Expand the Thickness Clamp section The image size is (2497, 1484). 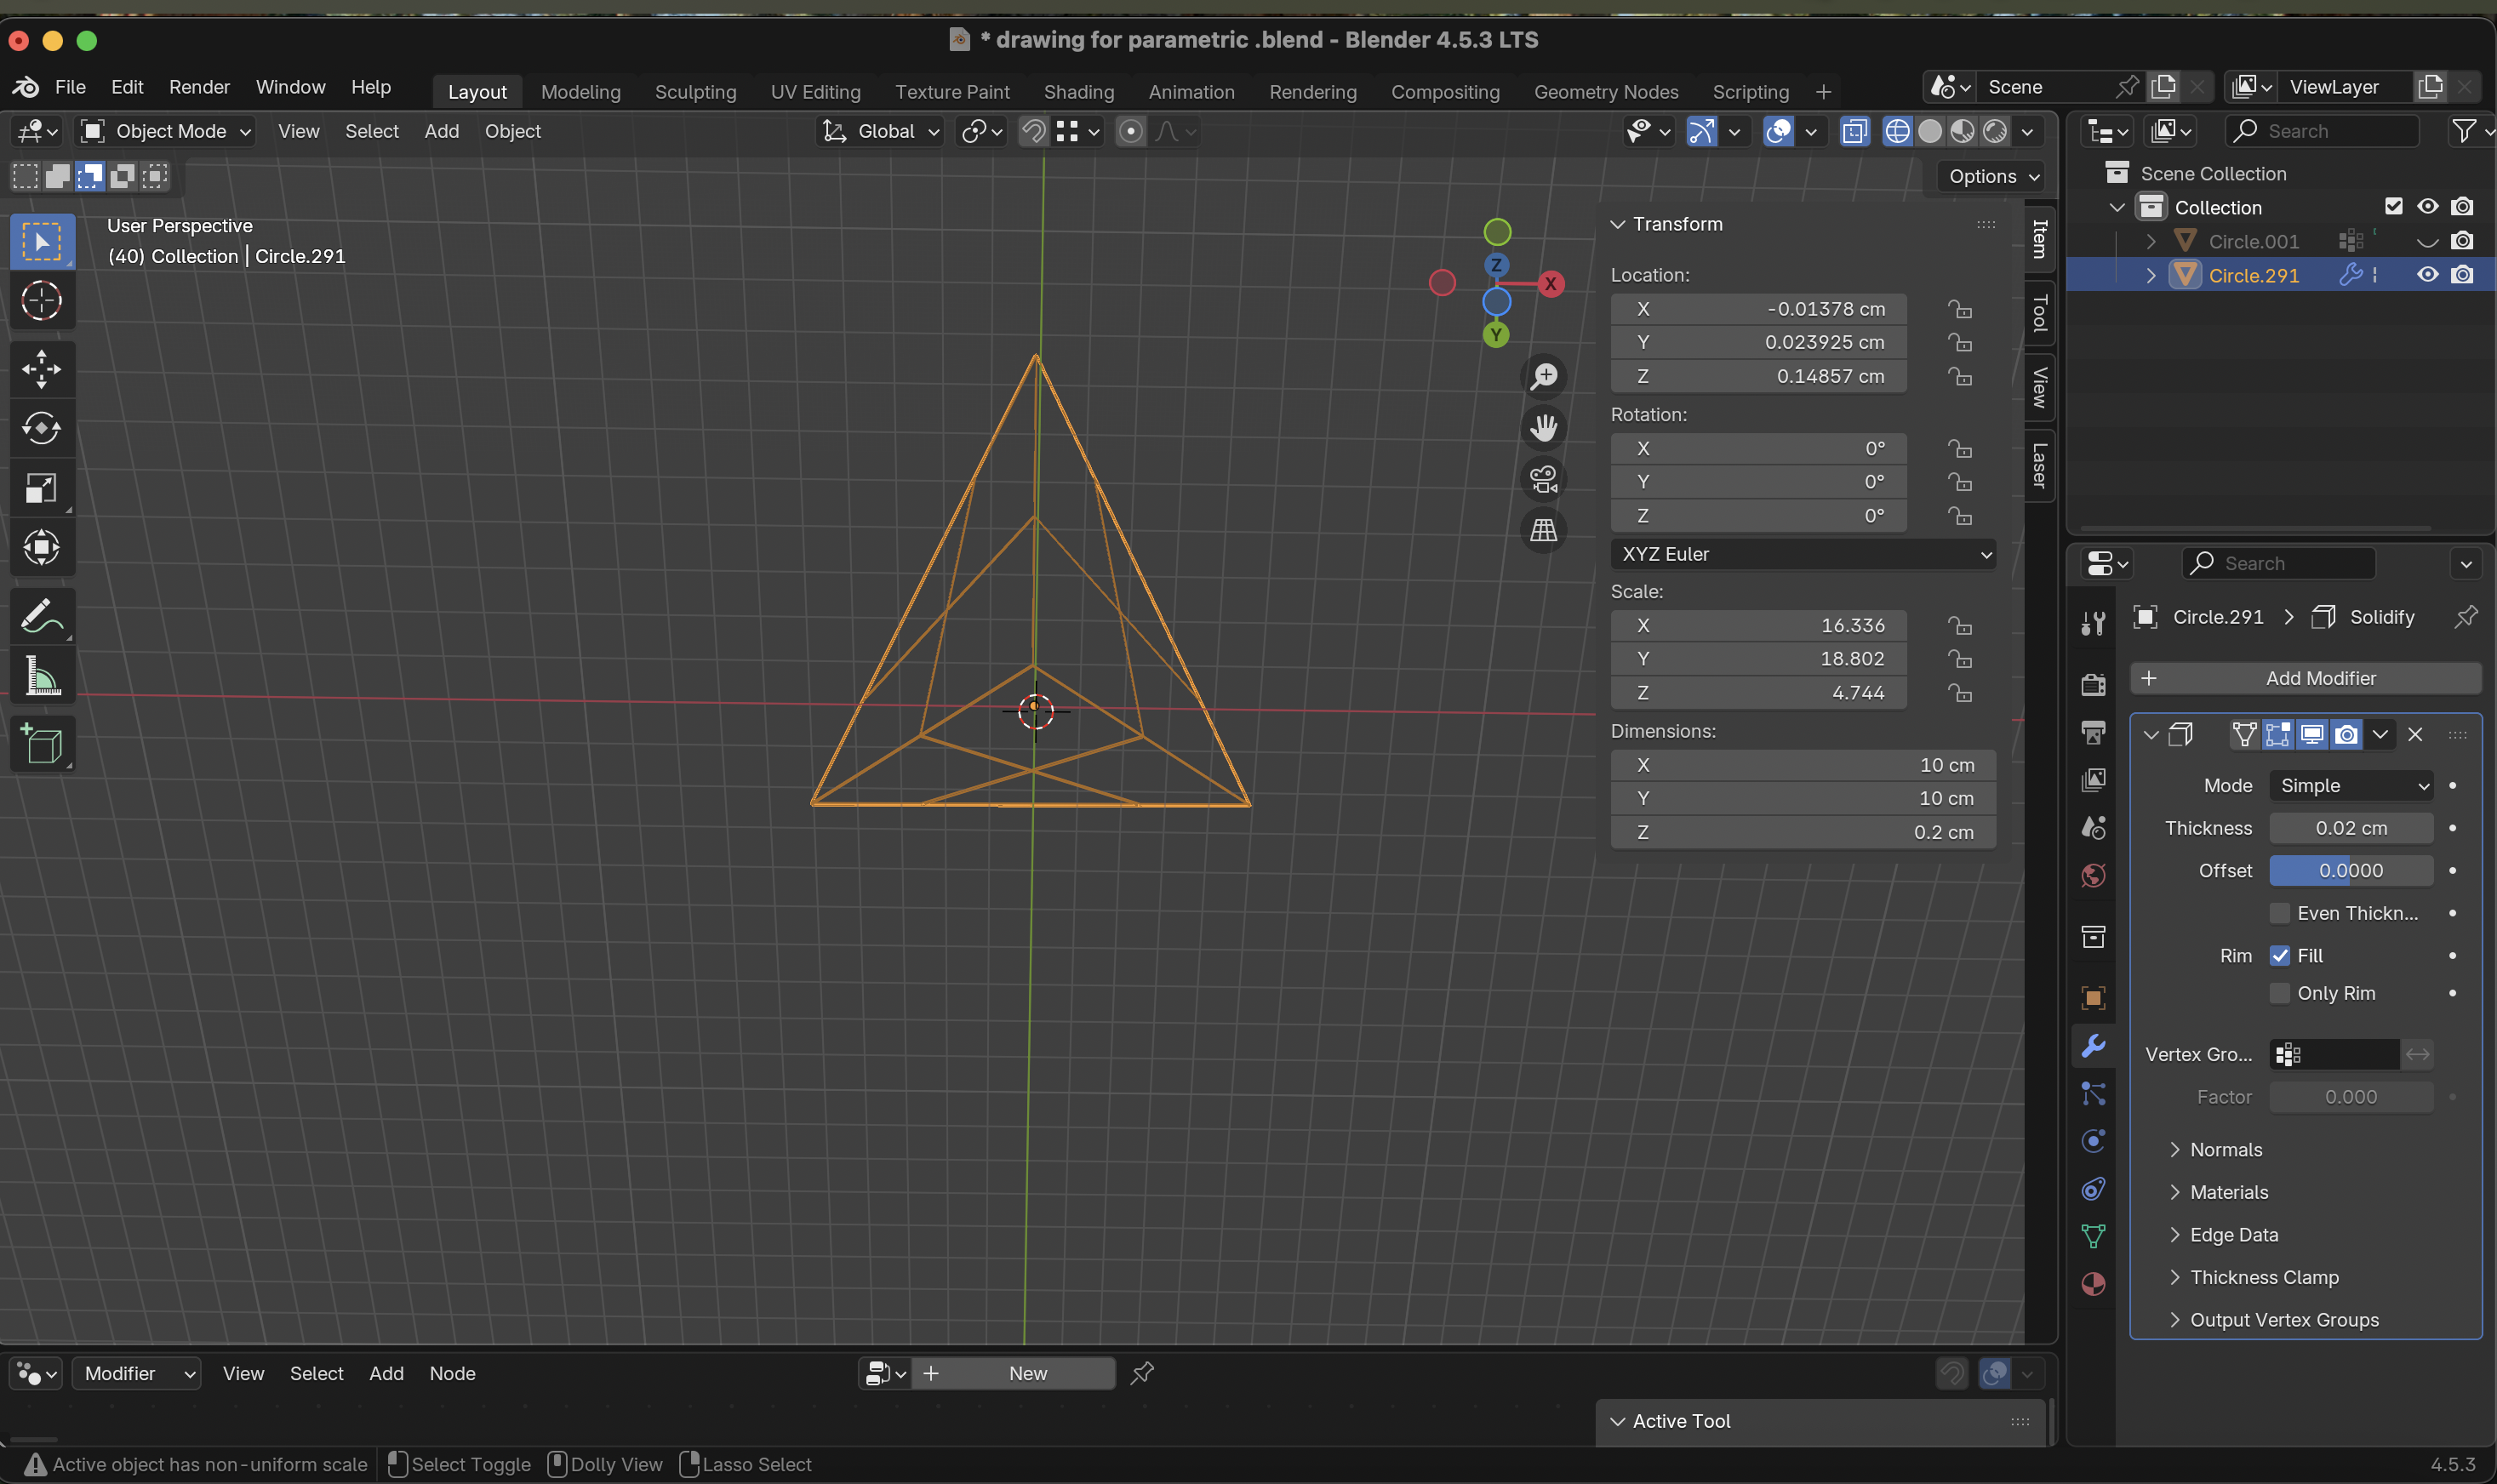(2263, 1277)
